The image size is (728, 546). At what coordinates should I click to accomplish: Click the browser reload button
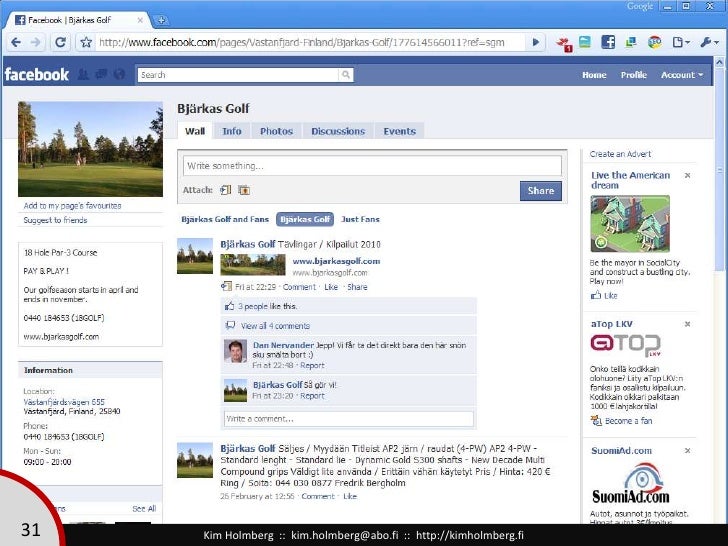[60, 43]
